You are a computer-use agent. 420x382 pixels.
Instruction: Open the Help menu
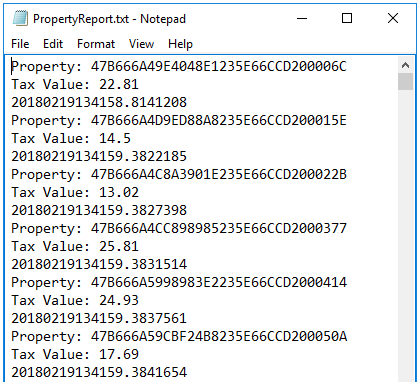click(x=180, y=44)
